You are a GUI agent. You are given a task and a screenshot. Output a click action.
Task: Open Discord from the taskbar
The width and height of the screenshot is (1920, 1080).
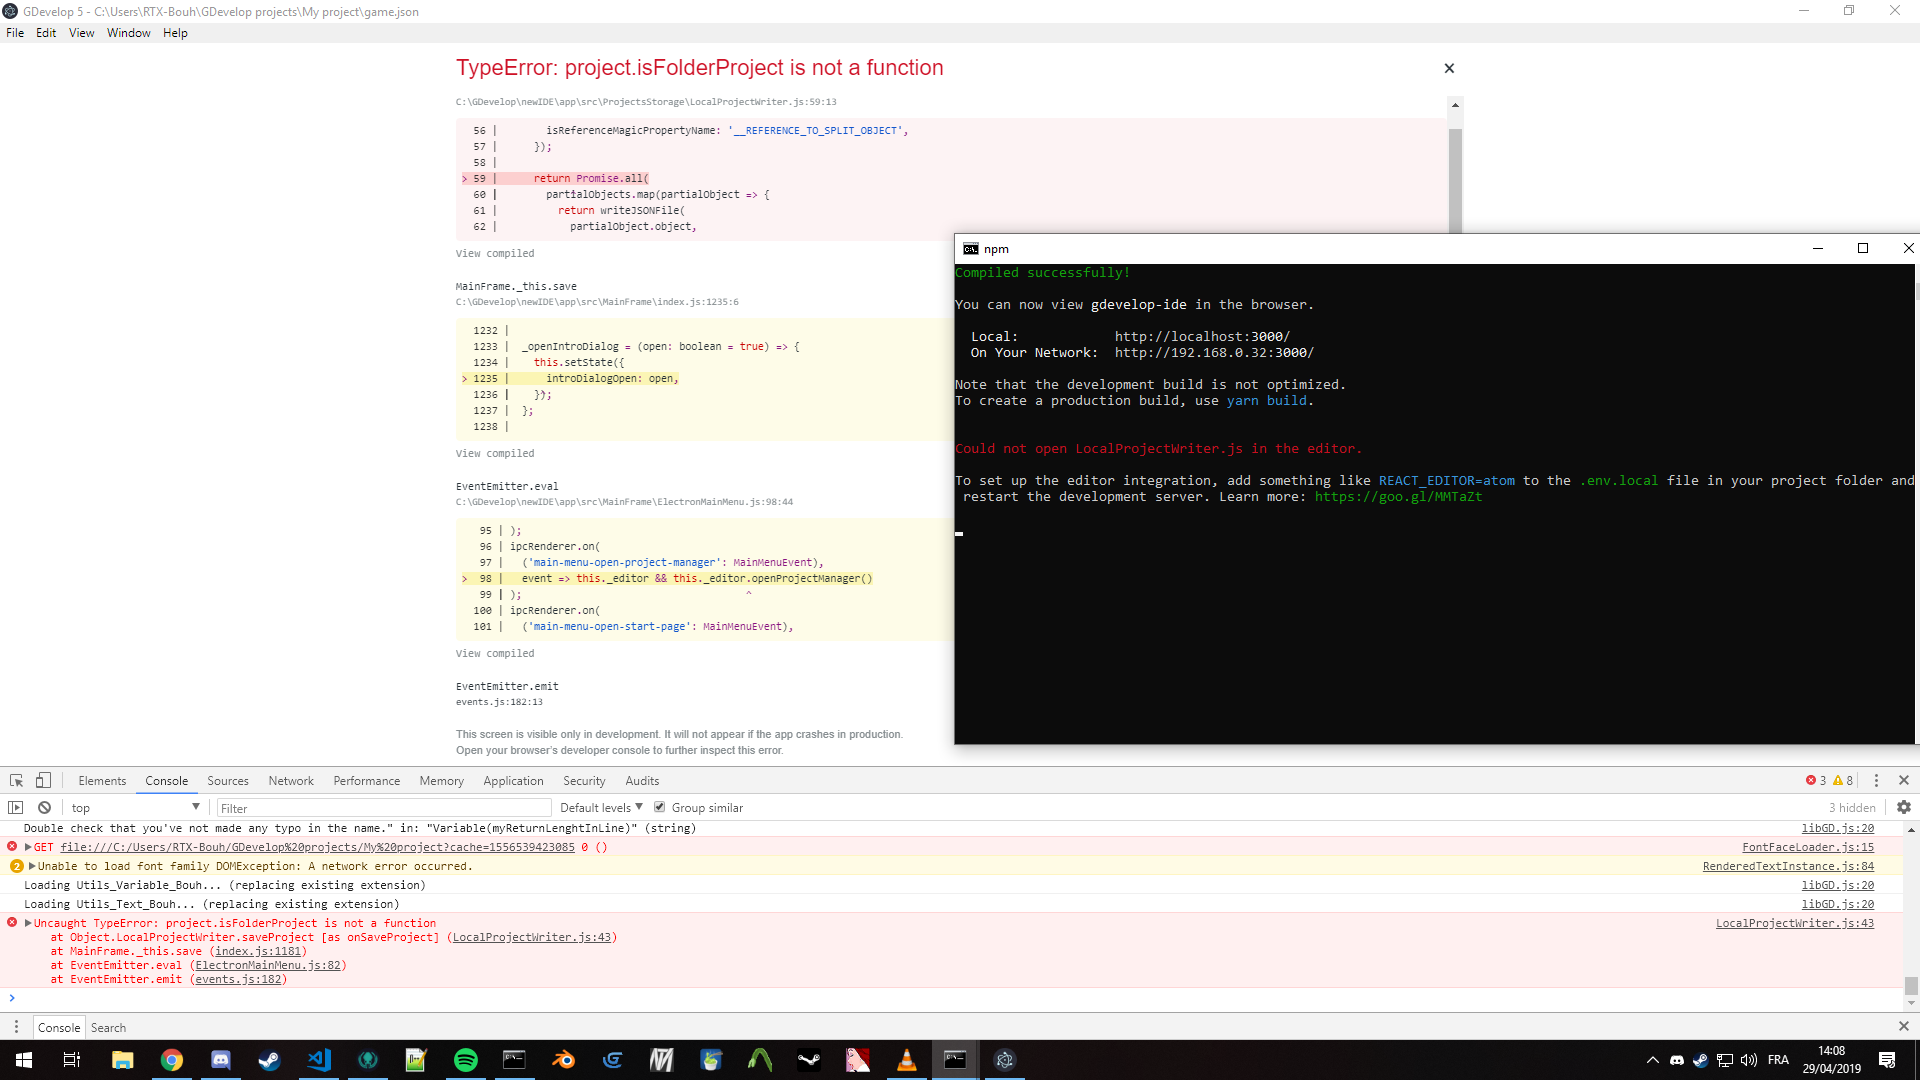220,1060
